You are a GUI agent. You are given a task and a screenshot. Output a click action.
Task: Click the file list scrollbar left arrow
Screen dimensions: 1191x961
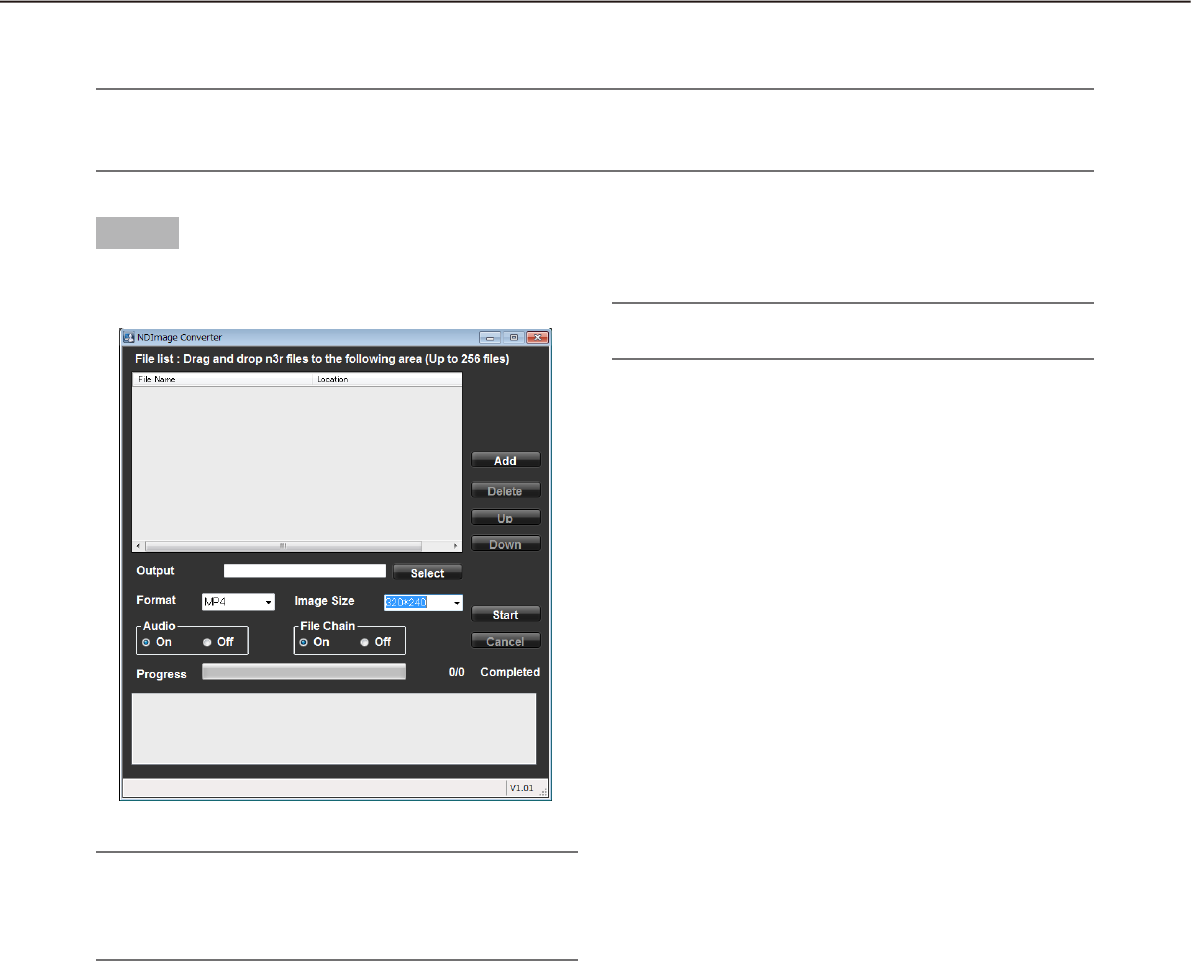pos(138,546)
